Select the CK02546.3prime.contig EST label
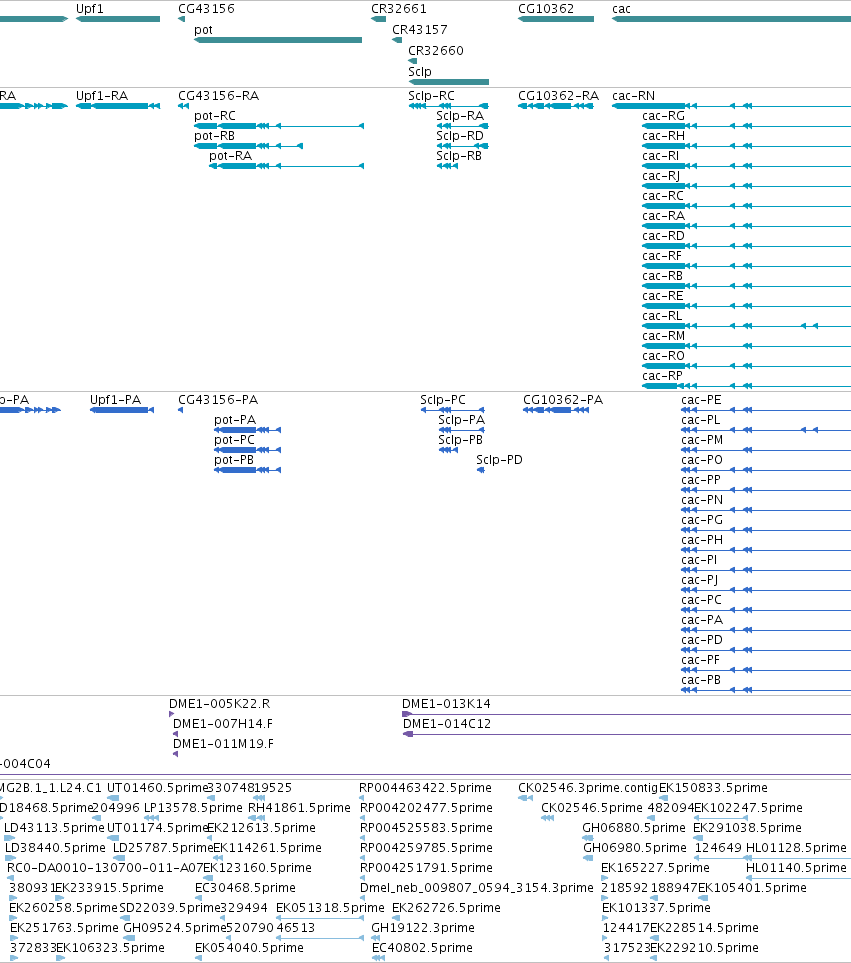The width and height of the screenshot is (851, 963). [x=588, y=788]
